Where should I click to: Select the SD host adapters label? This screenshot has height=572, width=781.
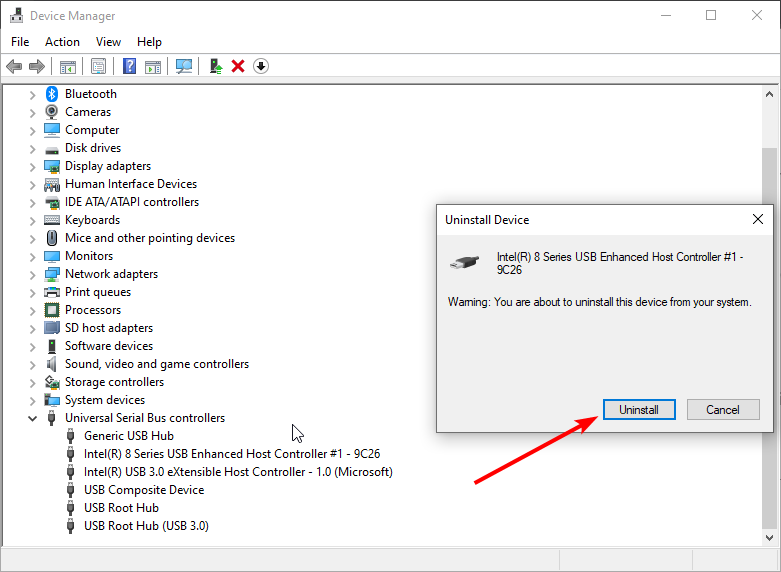(x=109, y=328)
